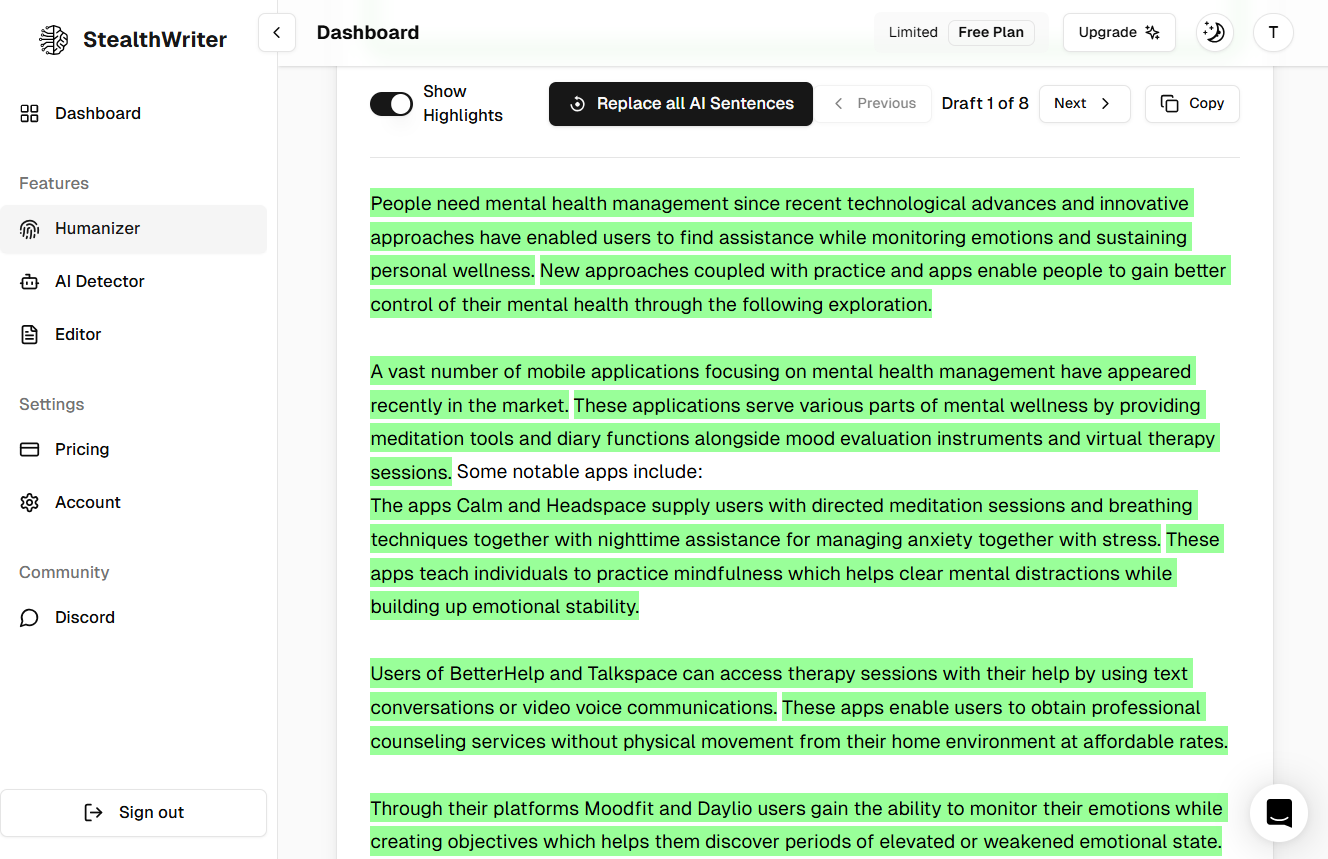The image size is (1328, 859).
Task: Click sentence starting 'New approaches coupled with practice'
Action: pyautogui.click(x=800, y=288)
